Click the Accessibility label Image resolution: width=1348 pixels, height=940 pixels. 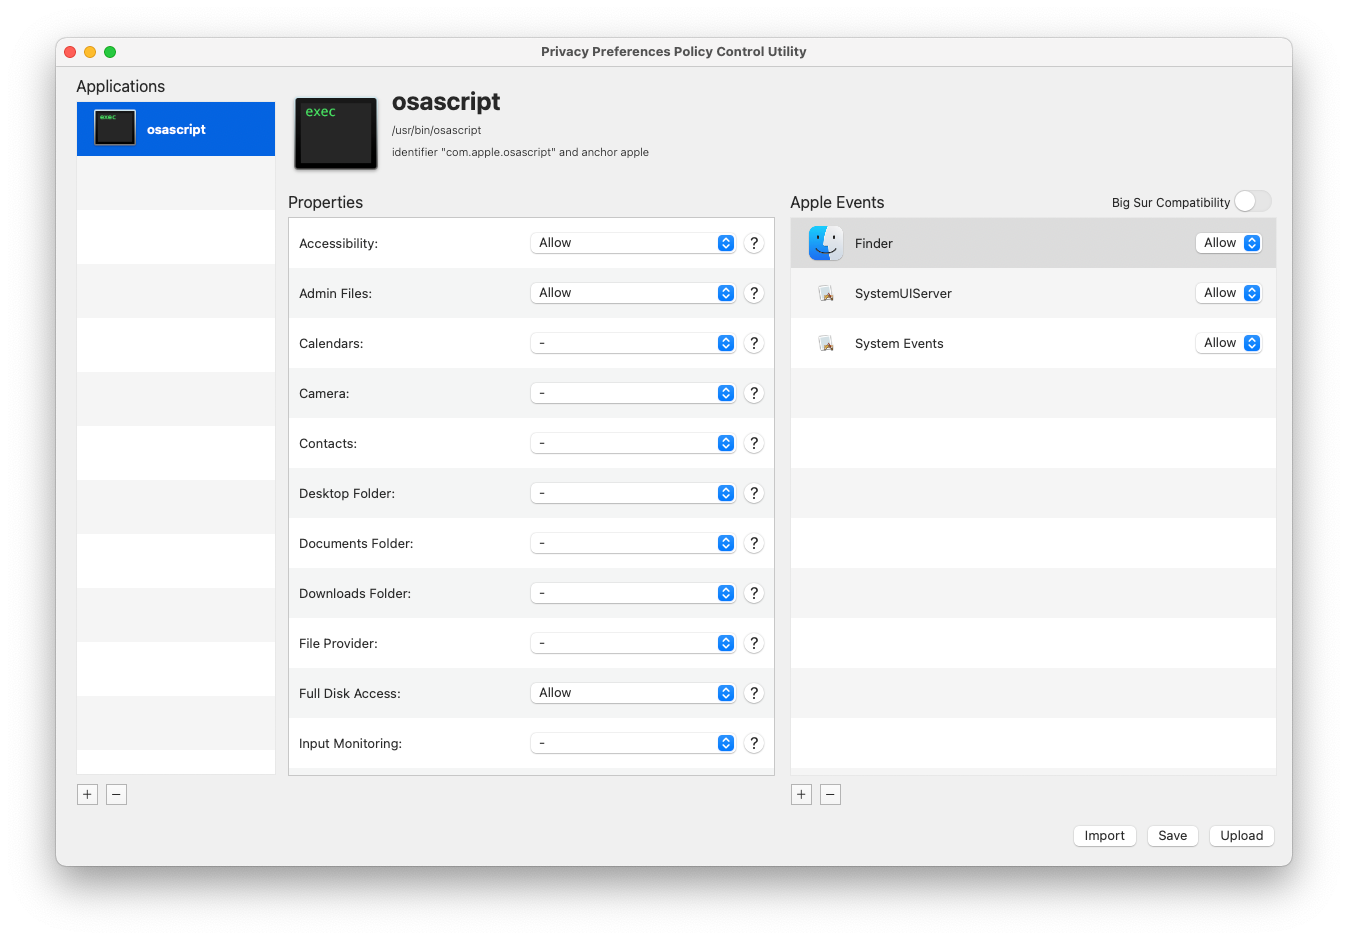coord(338,243)
